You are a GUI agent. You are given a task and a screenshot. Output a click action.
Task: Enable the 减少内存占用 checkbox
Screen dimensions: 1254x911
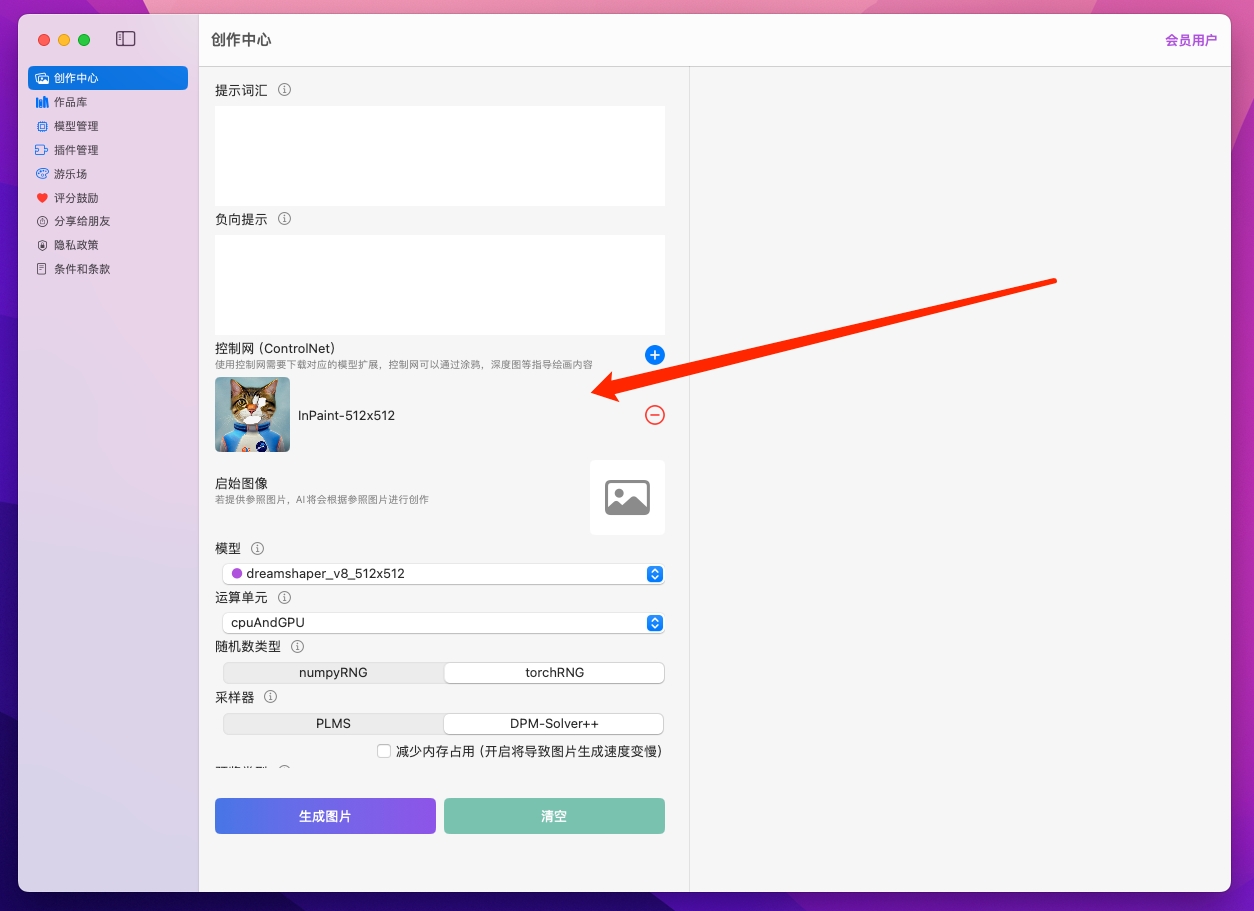point(384,751)
